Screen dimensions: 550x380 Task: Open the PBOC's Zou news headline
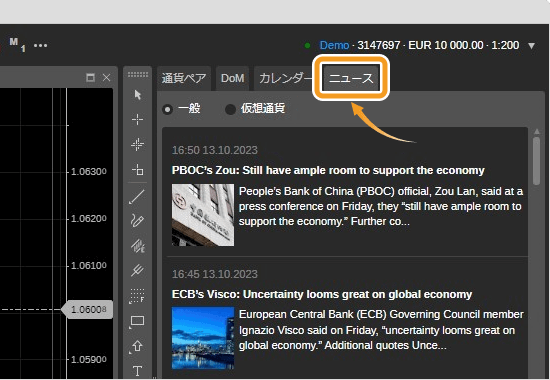(328, 170)
